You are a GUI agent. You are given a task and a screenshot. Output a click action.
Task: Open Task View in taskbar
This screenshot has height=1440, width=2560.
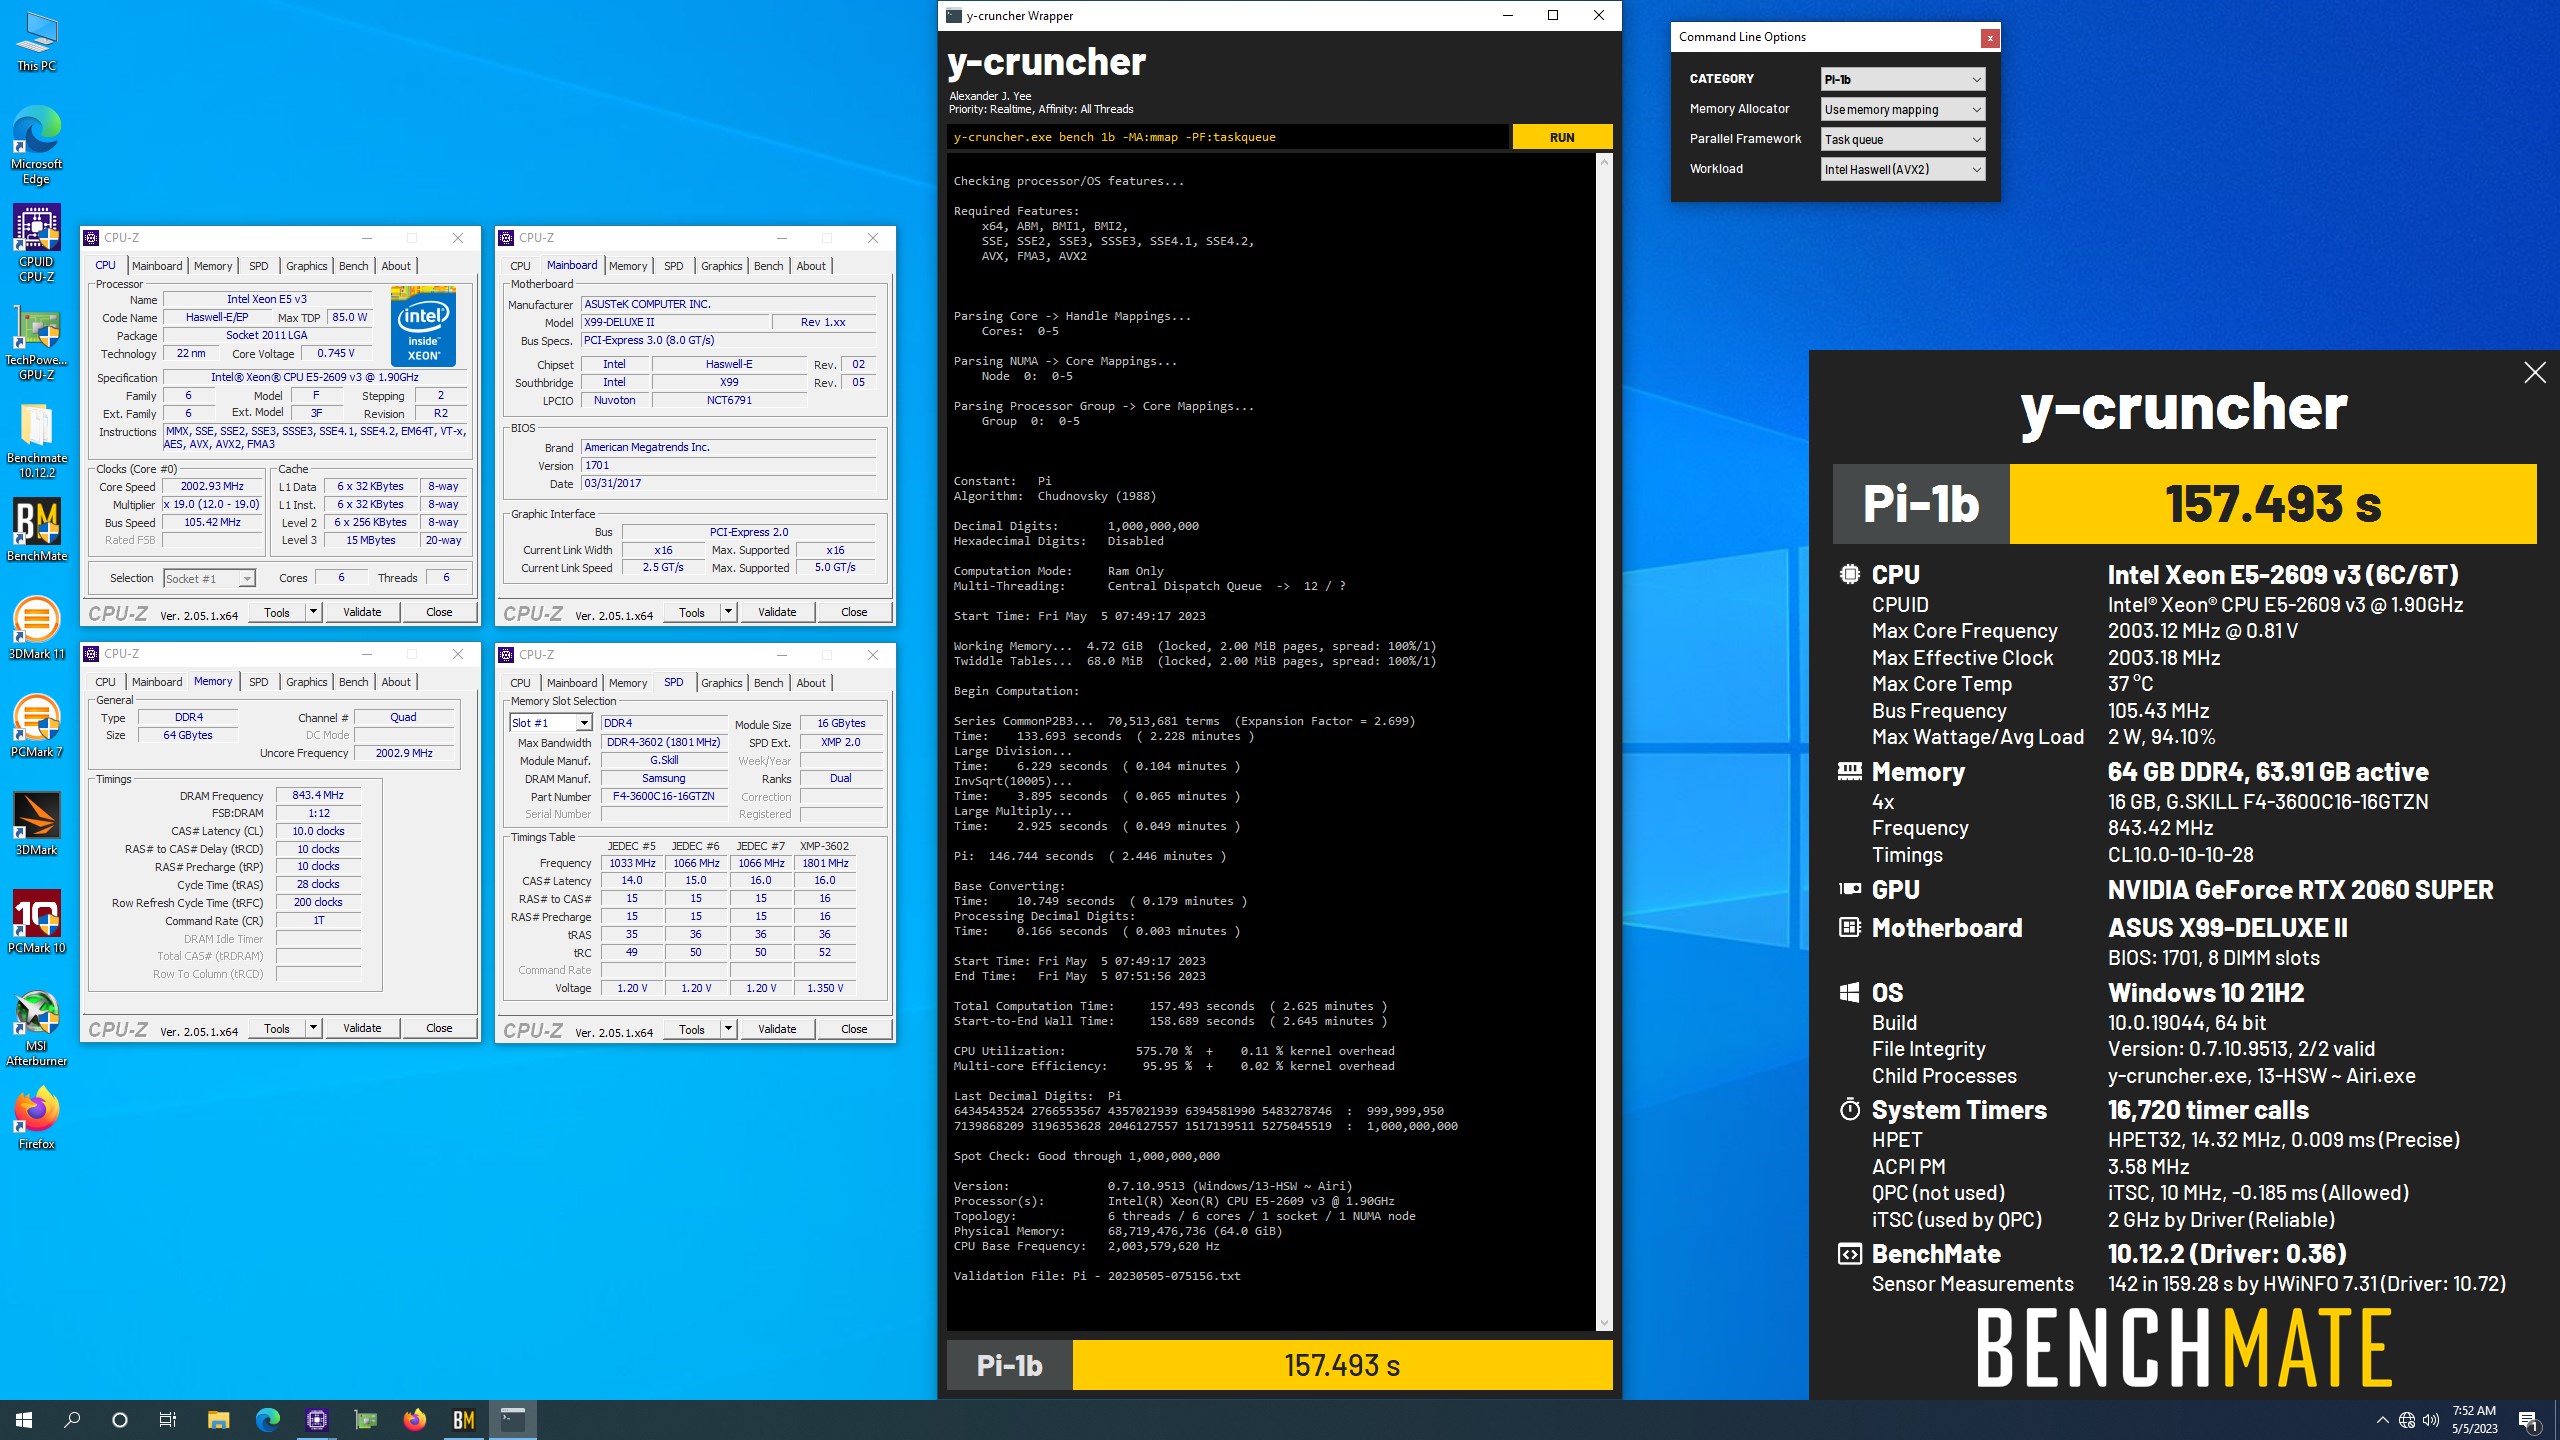click(x=168, y=1420)
